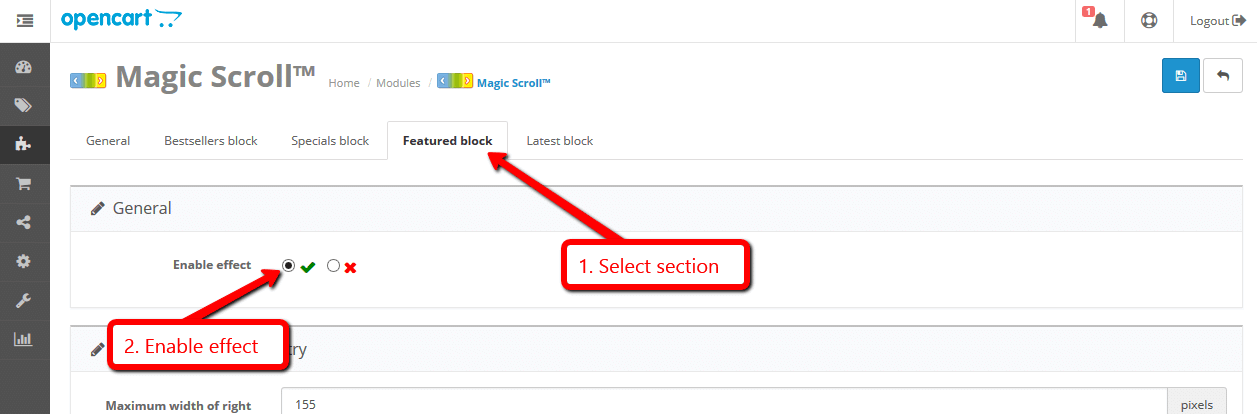This screenshot has height=414, width=1257.
Task: Open the Catalog tag icon
Action: click(x=24, y=106)
